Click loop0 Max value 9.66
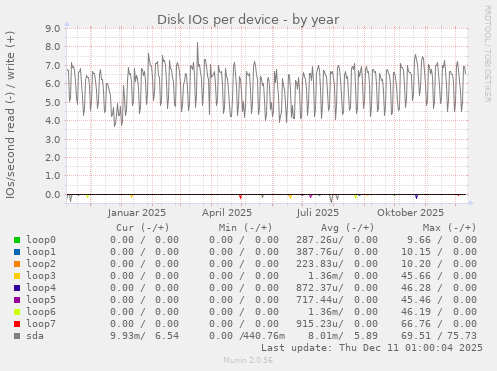The image size is (497, 371). pos(419,240)
